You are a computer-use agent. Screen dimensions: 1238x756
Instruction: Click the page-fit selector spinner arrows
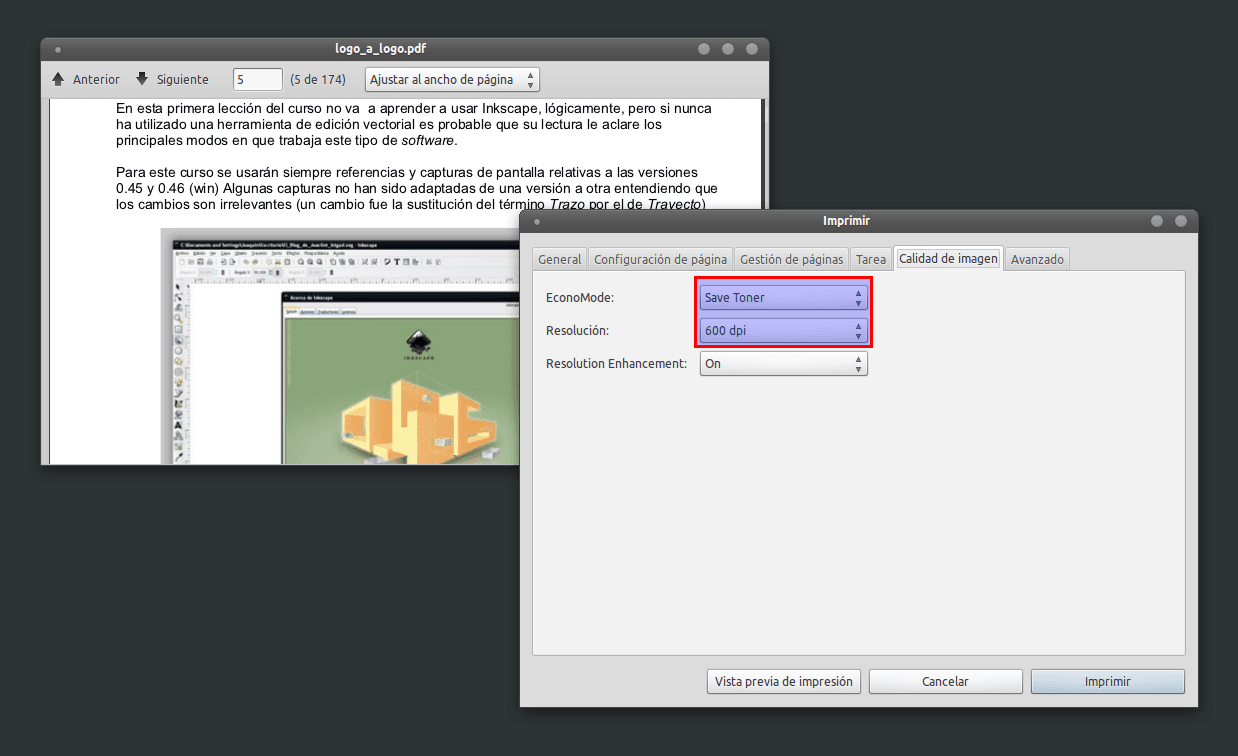click(531, 79)
